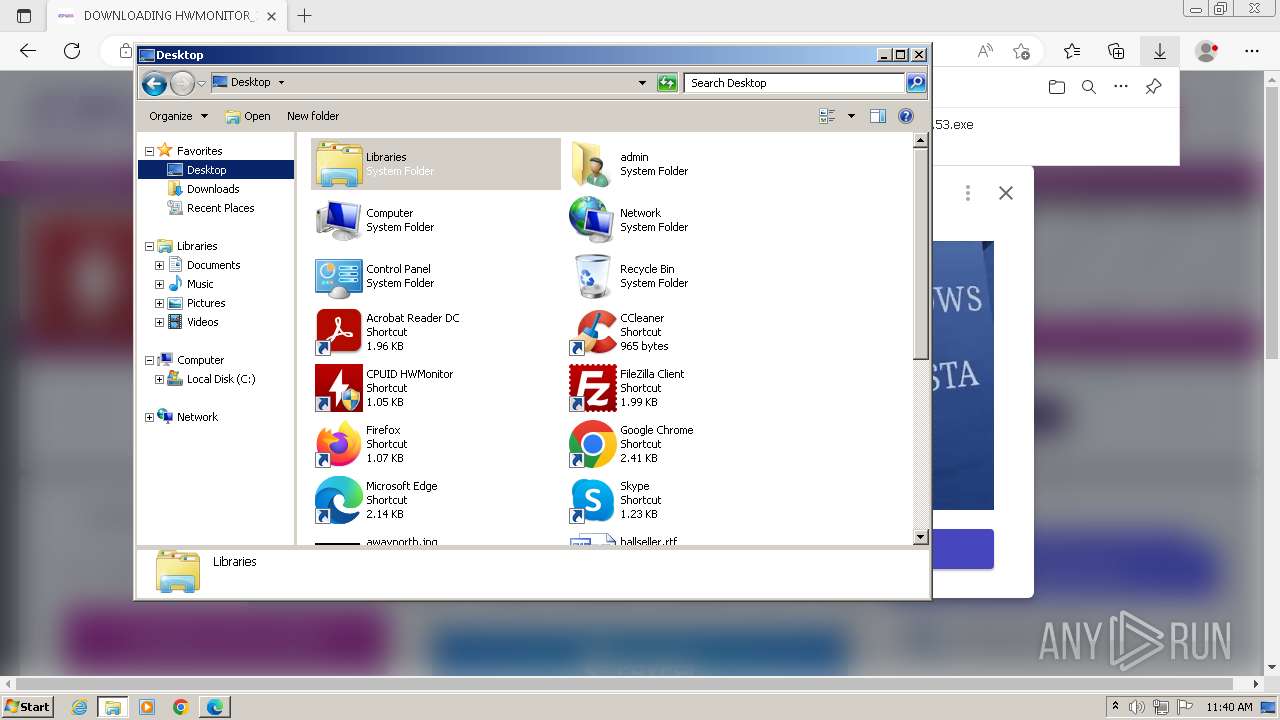Open Edge Settings and more menu
This screenshot has width=1280, height=720.
tap(1252, 51)
